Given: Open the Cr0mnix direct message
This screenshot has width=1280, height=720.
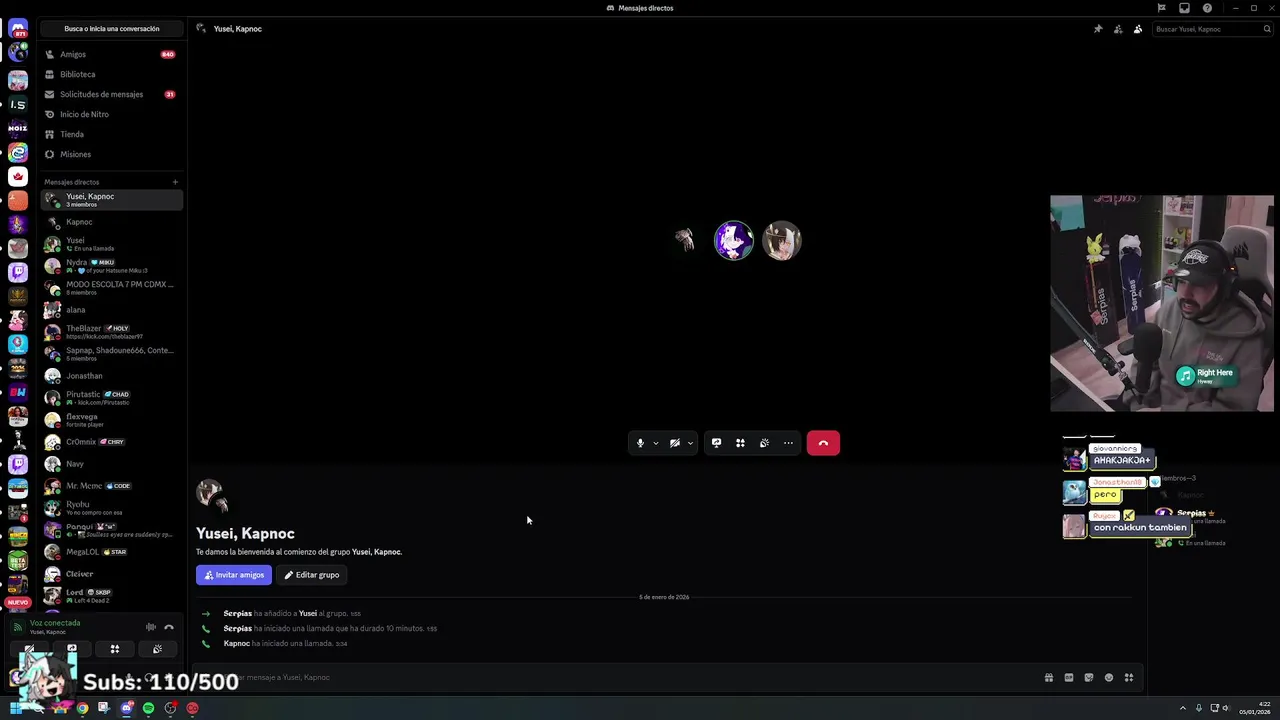Looking at the screenshot, I should click(x=111, y=442).
